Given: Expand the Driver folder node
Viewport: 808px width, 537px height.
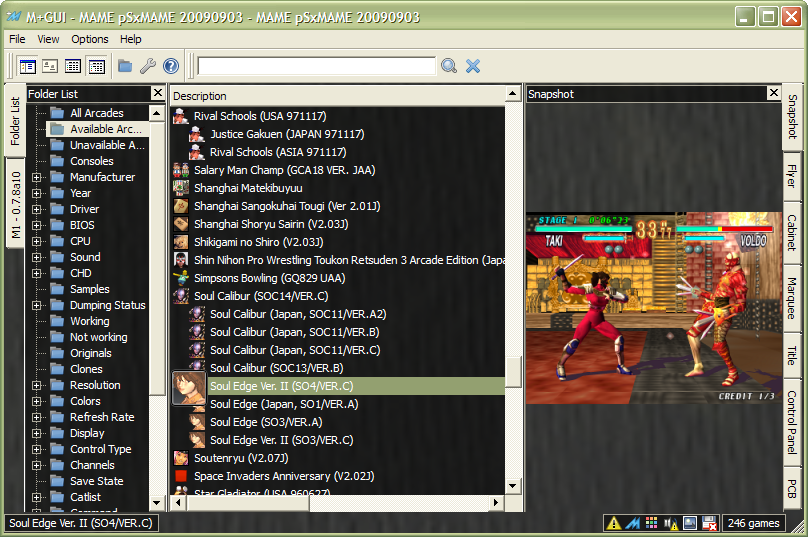Looking at the screenshot, I should (x=36, y=209).
